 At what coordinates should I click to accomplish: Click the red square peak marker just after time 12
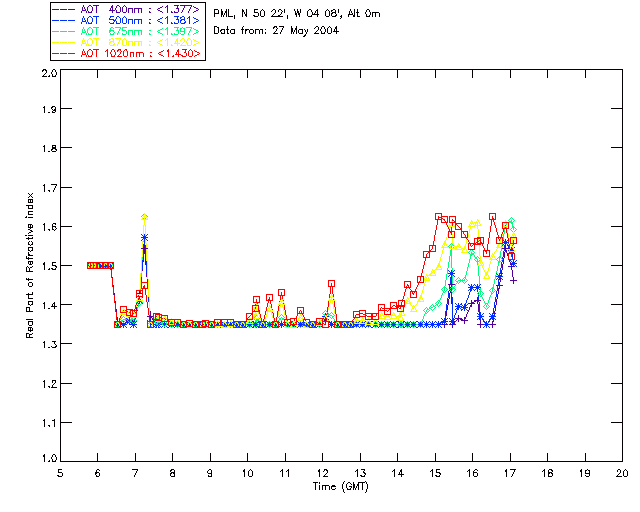click(331, 283)
